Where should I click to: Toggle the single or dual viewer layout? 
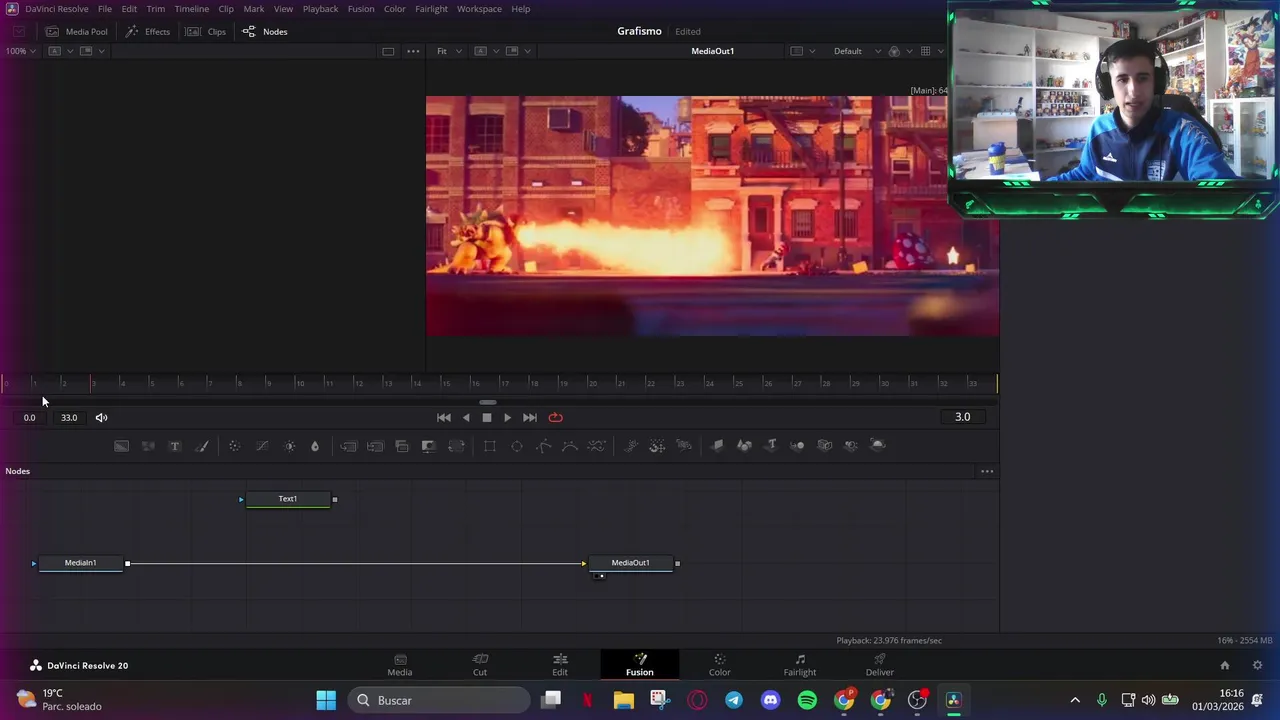click(388, 51)
